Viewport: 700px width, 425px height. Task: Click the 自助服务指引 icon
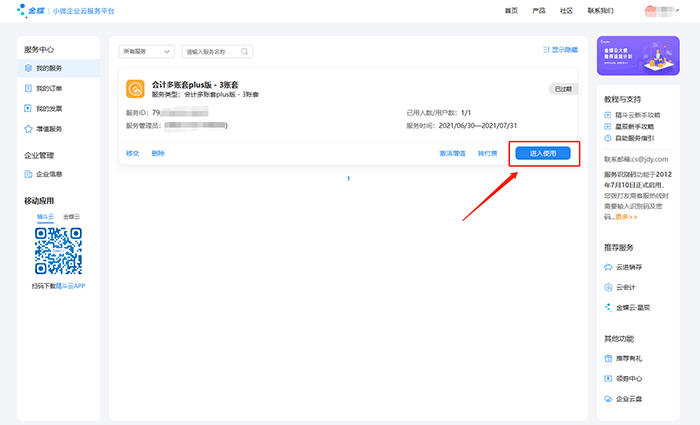608,138
